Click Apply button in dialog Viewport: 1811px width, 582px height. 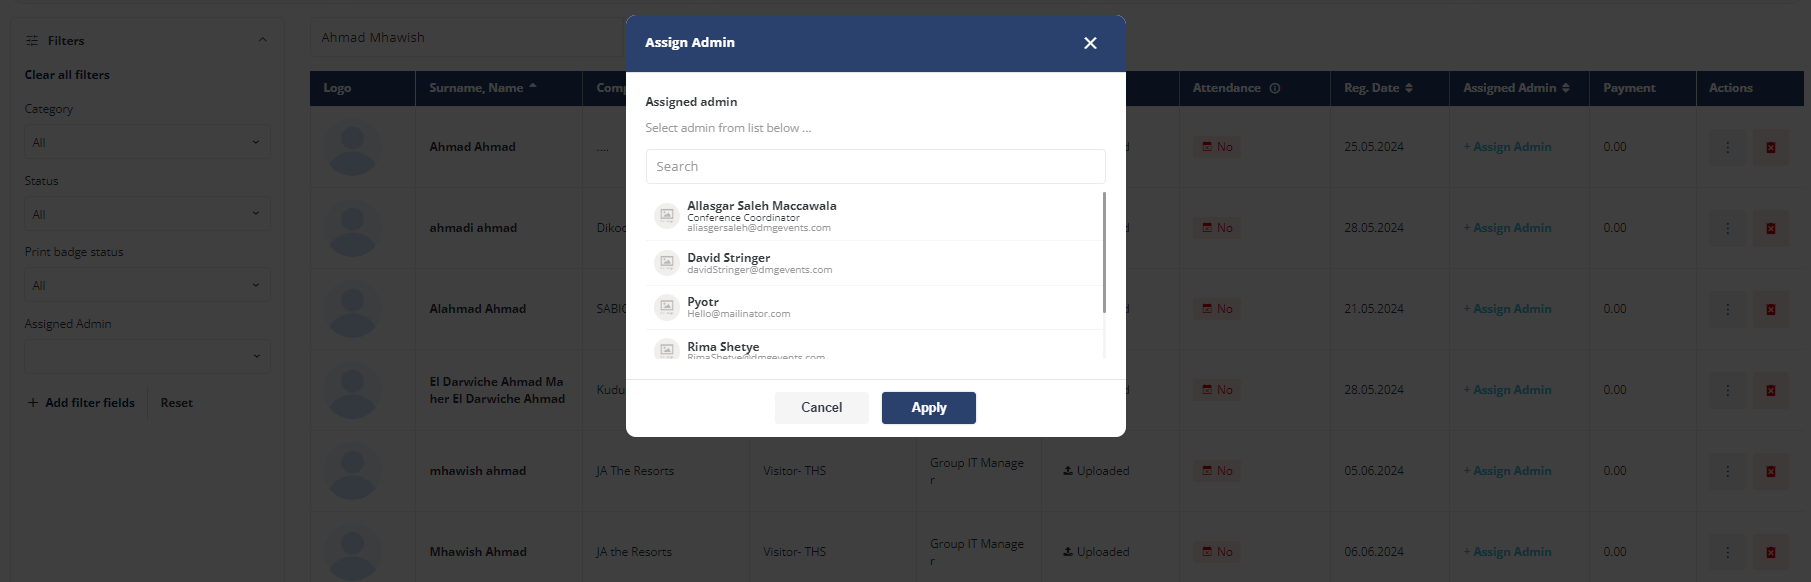tap(928, 408)
